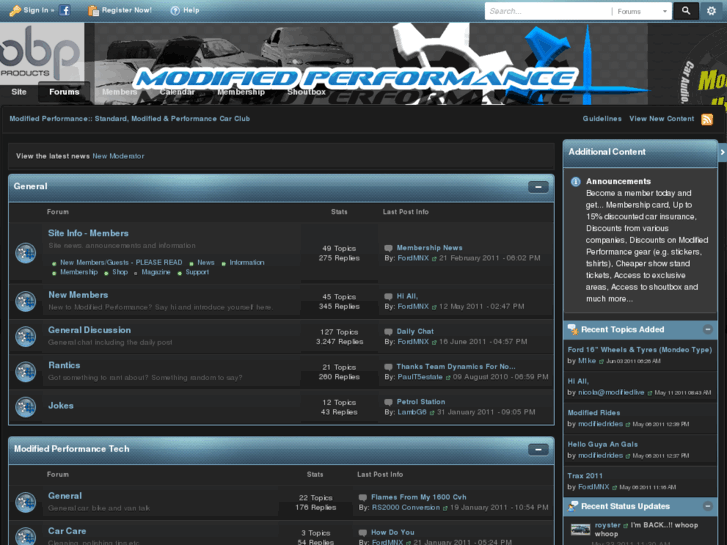Open the Modified Rides recent topic
The height and width of the screenshot is (545, 727).
(x=593, y=413)
